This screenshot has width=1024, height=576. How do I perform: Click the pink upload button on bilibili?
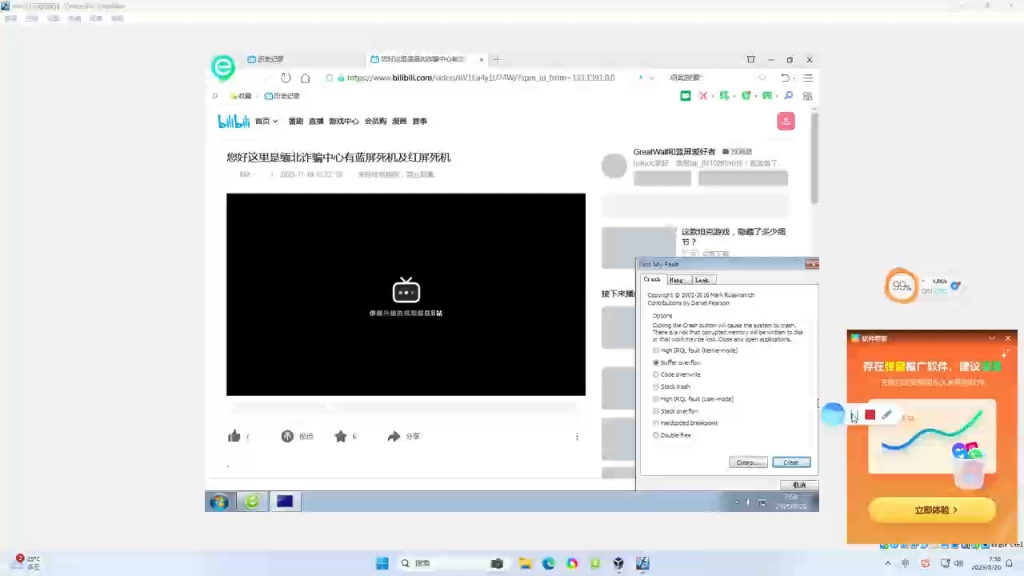coord(786,121)
